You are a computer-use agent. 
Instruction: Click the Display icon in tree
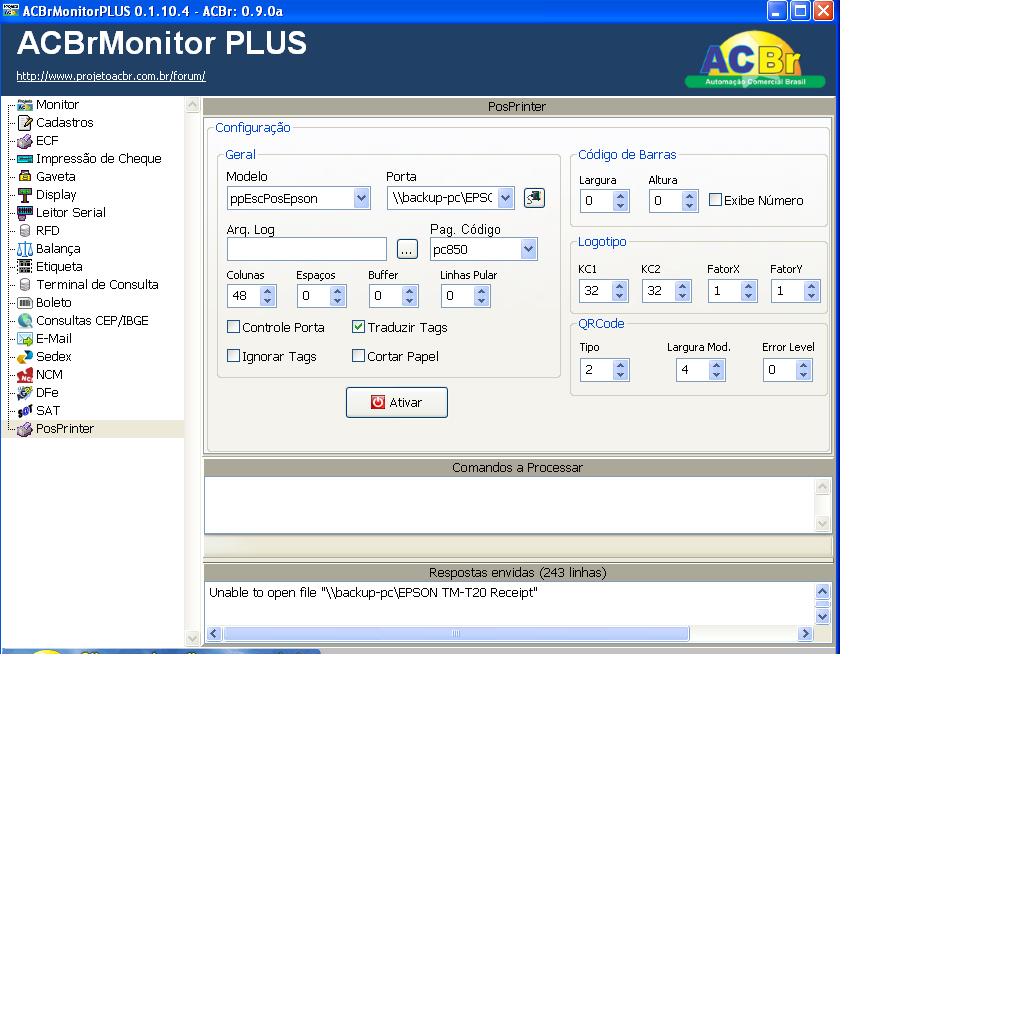pyautogui.click(x=25, y=195)
